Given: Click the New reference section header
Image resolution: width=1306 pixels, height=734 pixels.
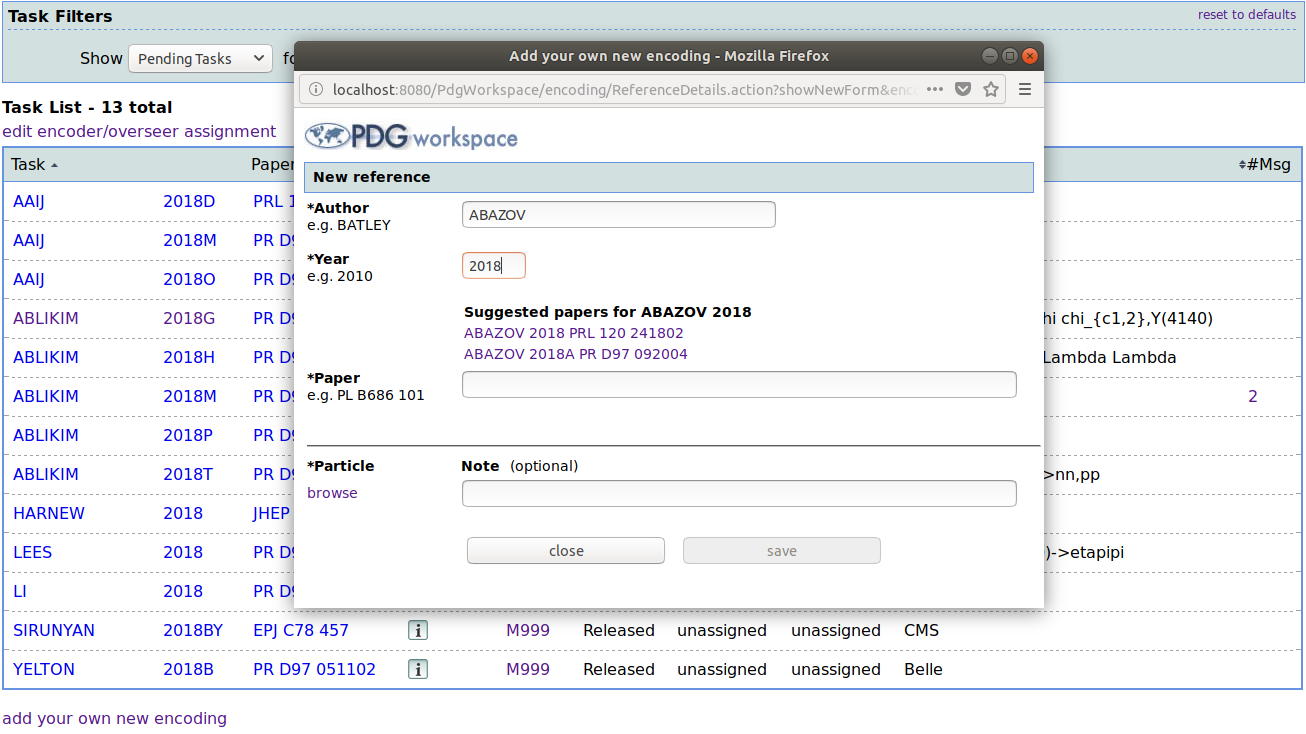Looking at the screenshot, I should pos(669,177).
